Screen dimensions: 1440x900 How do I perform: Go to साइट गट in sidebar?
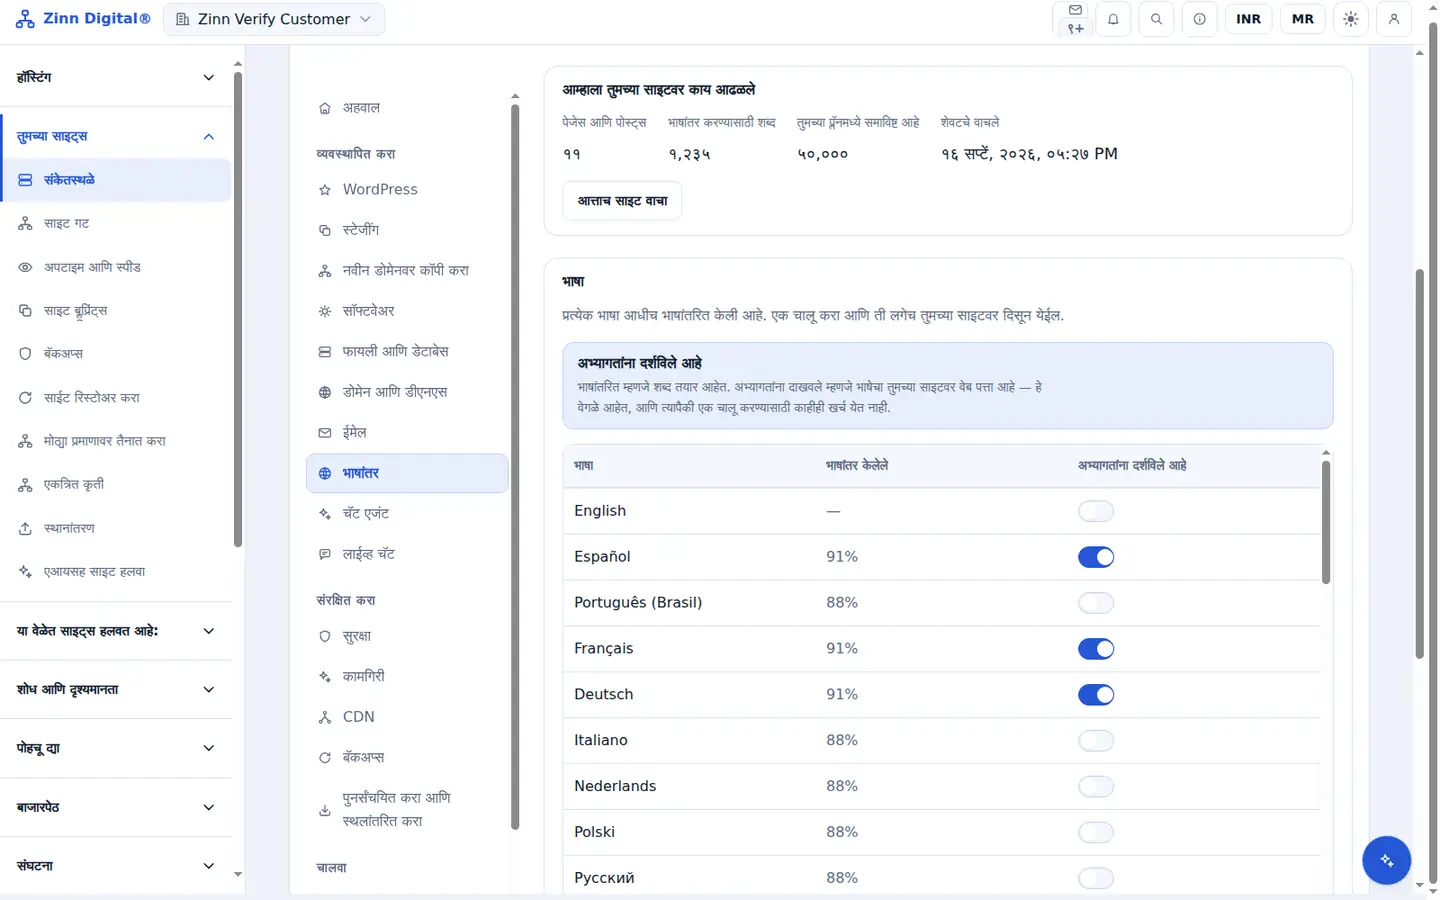click(x=116, y=224)
